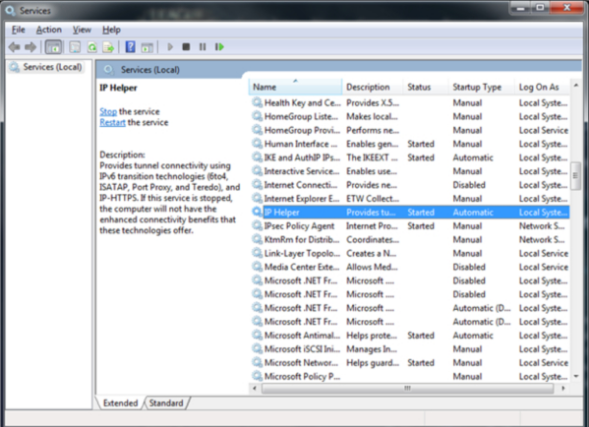The image size is (589, 427).
Task: Click the Stop Service square icon
Action: click(186, 47)
